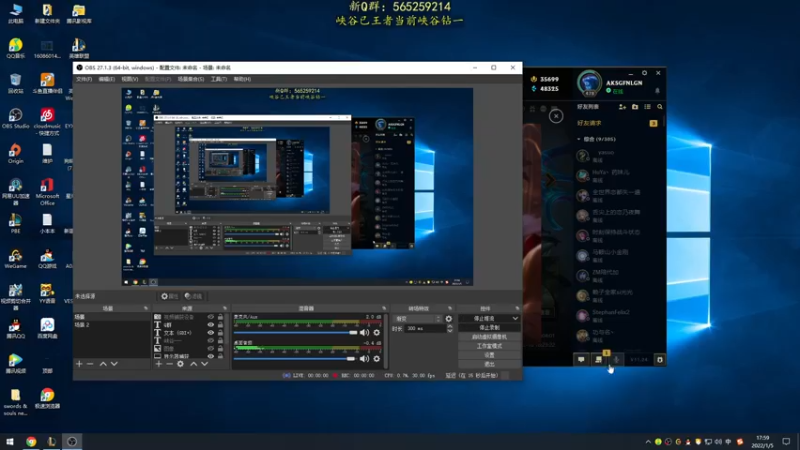800x450 pixels.
Task: Adjust the 时长 duration stepper arrows
Action: pos(449,329)
